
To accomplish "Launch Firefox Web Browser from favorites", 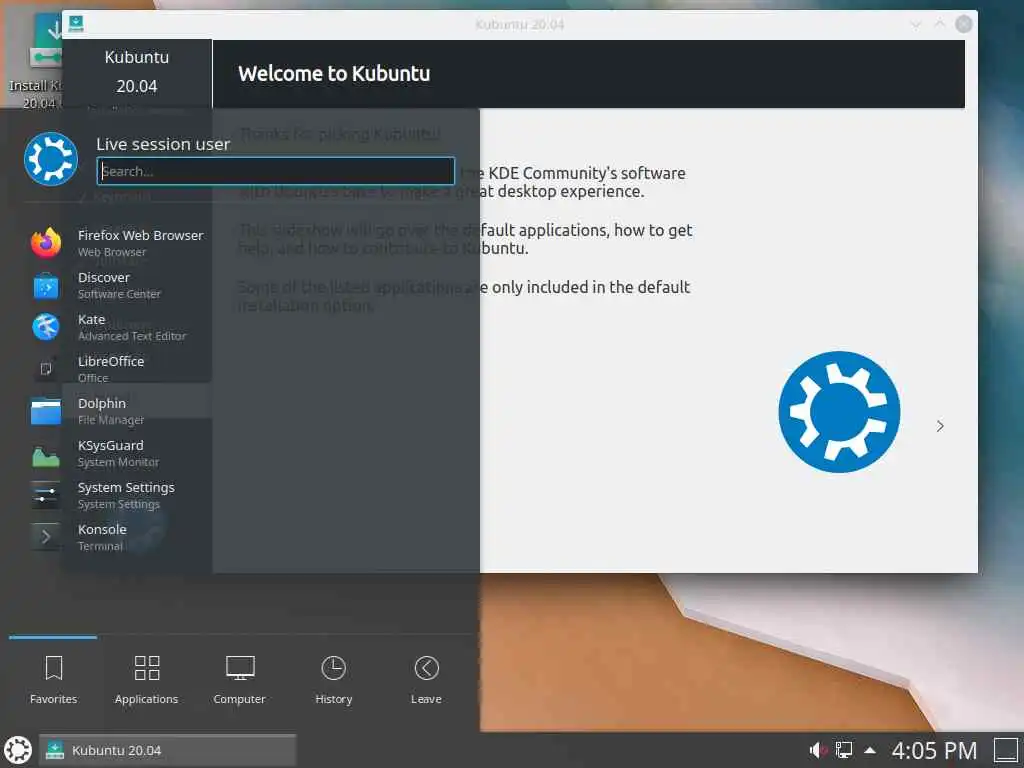I will 118,243.
